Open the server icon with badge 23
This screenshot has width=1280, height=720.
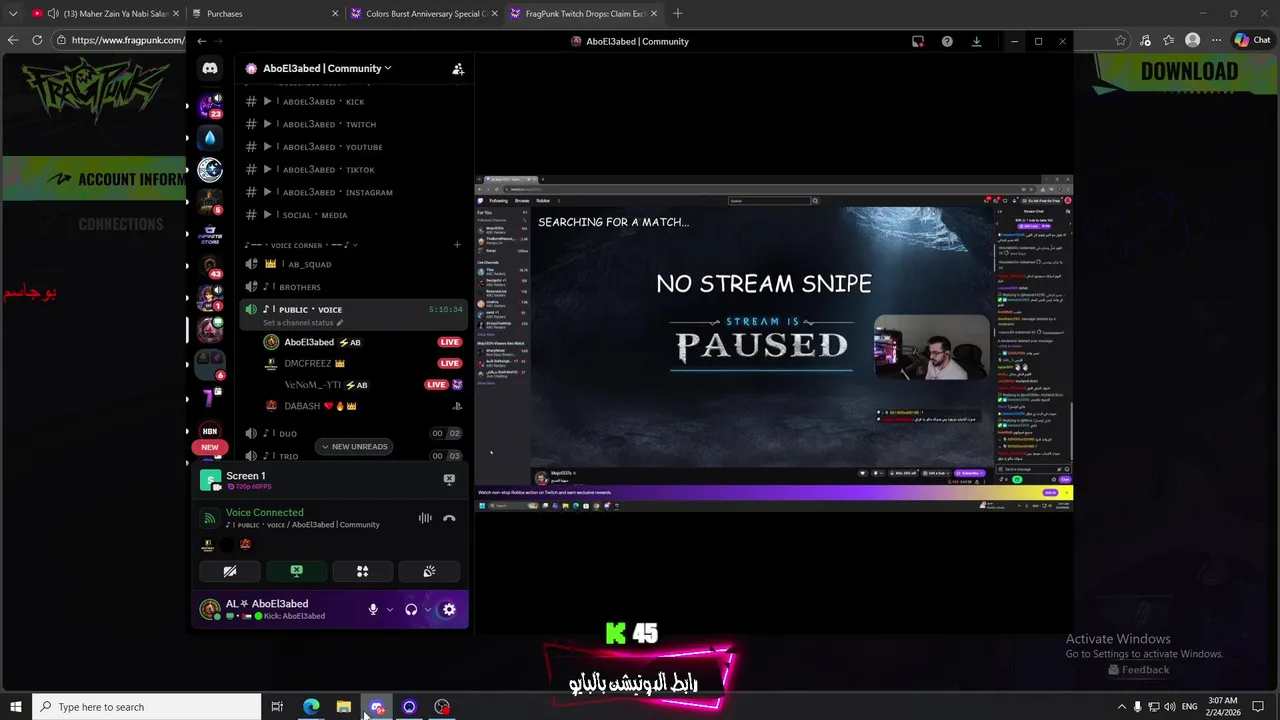pyautogui.click(x=210, y=104)
